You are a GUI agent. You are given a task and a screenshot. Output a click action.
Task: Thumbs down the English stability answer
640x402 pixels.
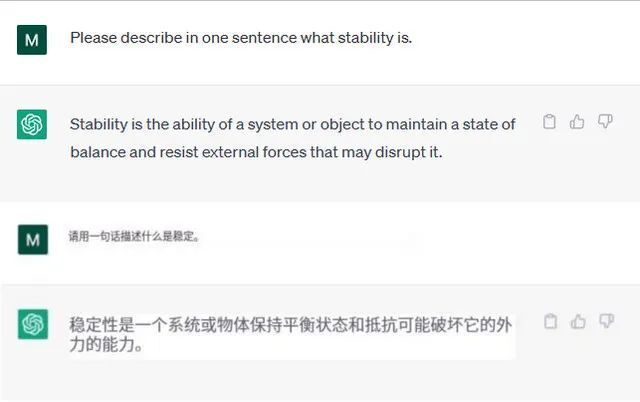tap(605, 122)
